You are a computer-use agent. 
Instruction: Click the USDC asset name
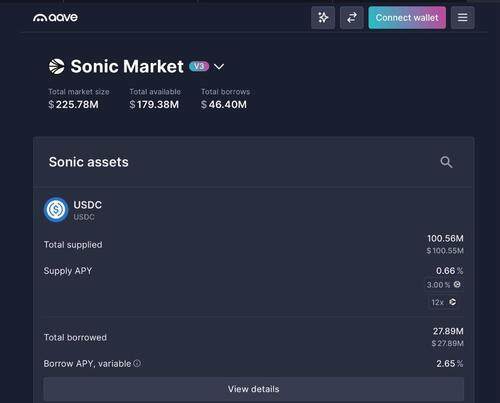click(x=87, y=205)
